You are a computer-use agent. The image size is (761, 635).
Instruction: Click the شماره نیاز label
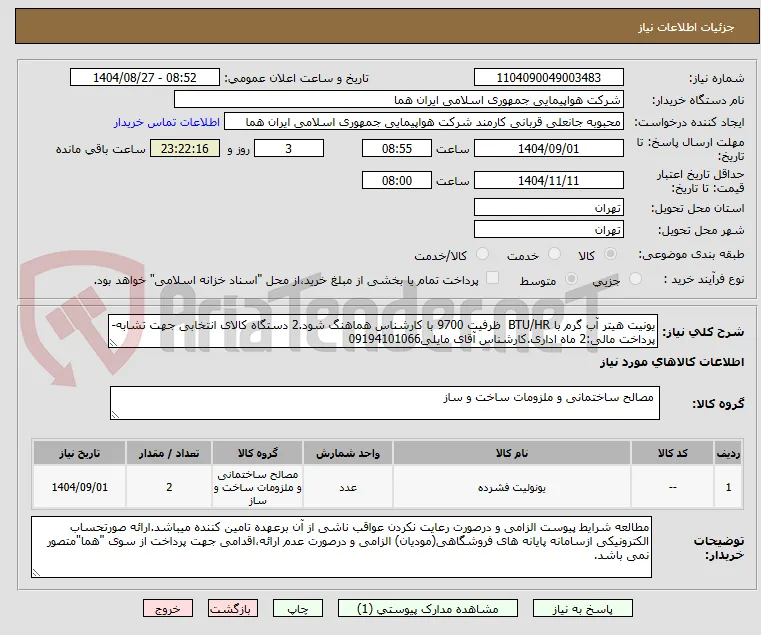tap(716, 78)
